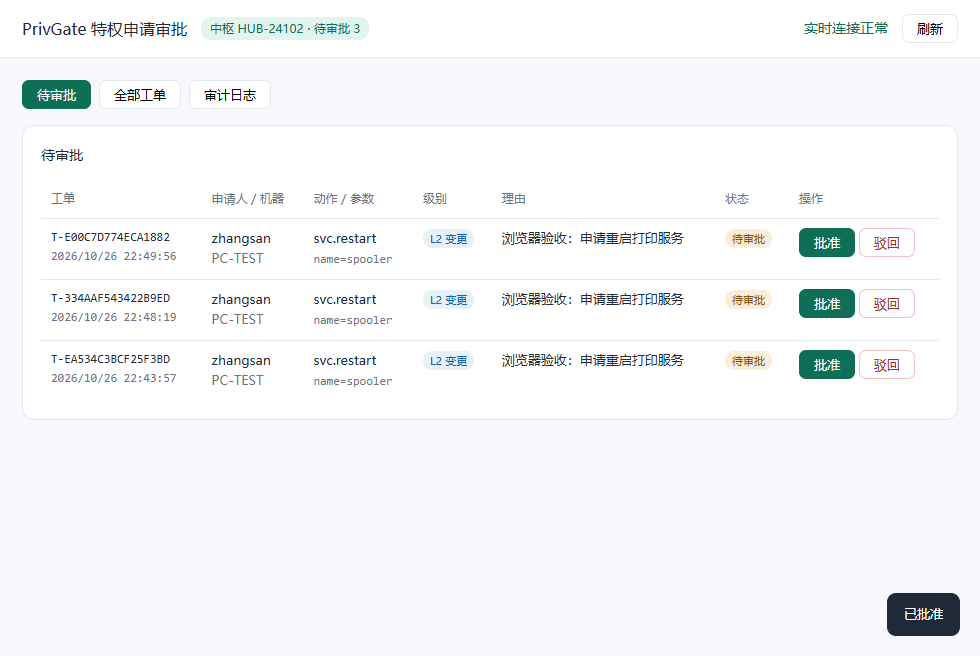980x656 pixels.
Task: Reject ticket T-E00C7D774ECA1882
Action: pos(886,243)
